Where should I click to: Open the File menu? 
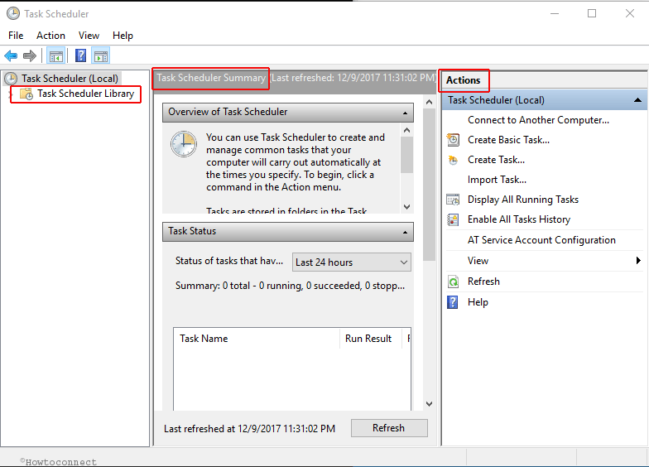(16, 36)
